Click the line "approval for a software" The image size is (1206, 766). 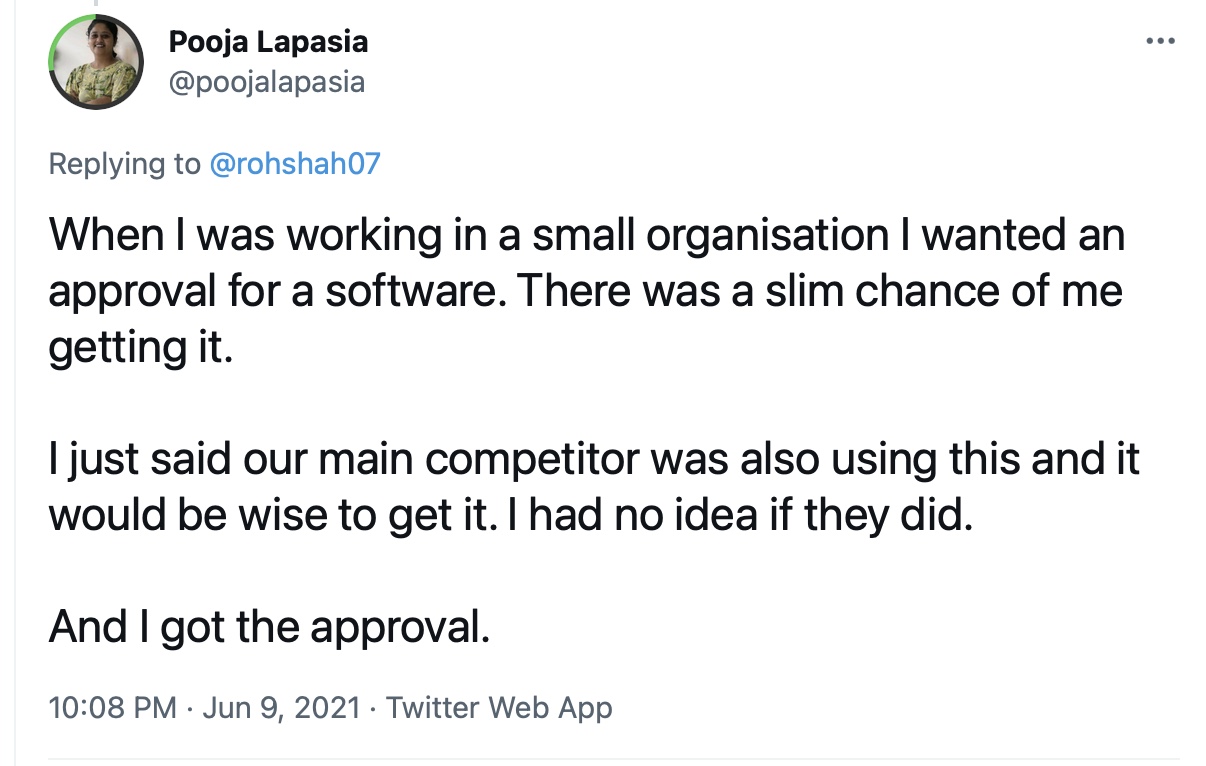click(x=585, y=291)
